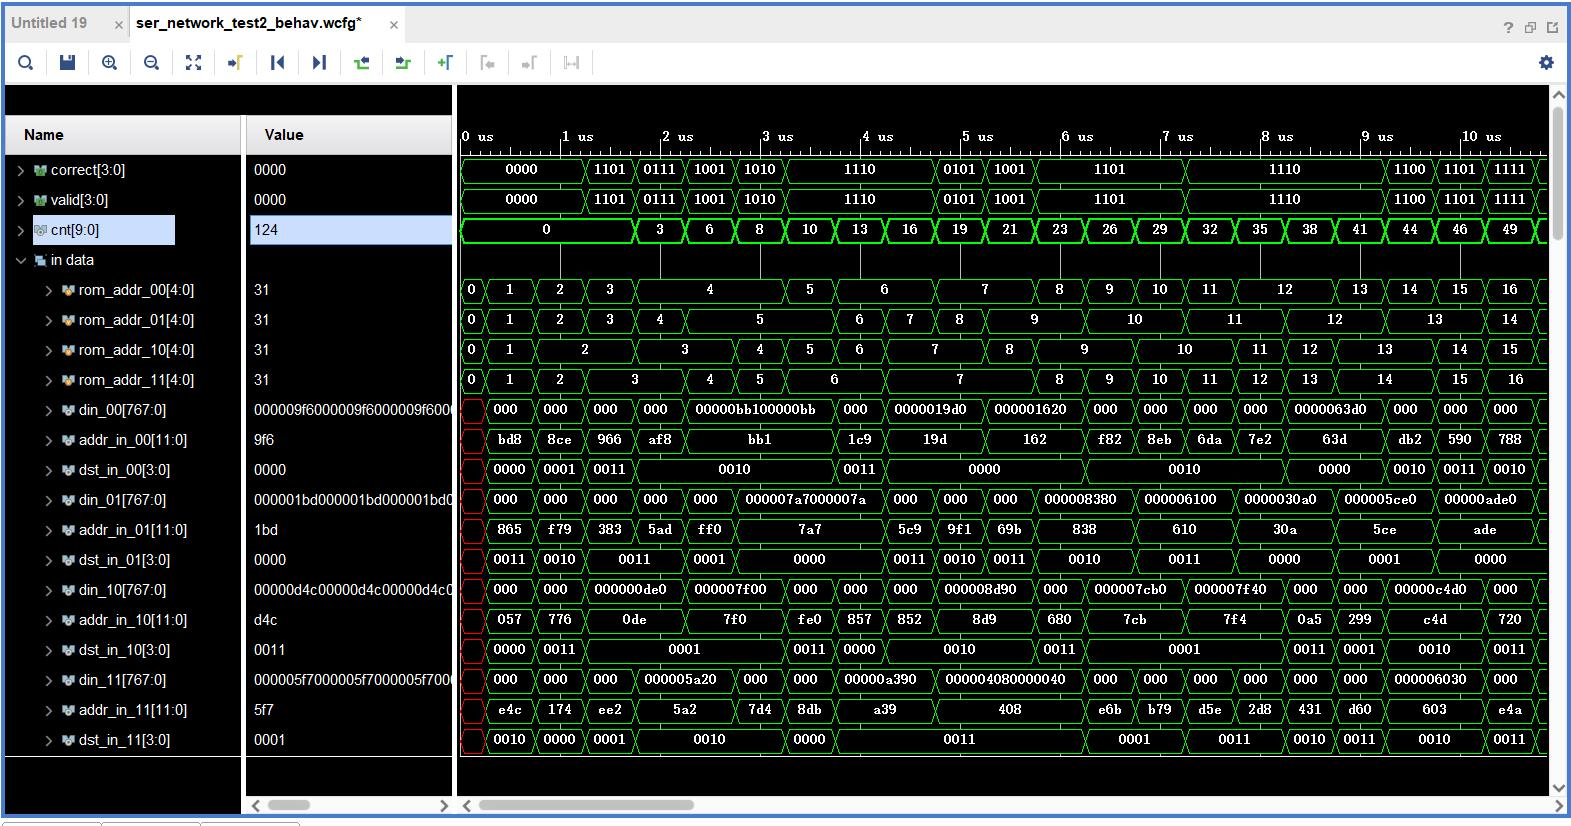
Task: Click vertical scrollbar down arrow
Action: (1558, 788)
